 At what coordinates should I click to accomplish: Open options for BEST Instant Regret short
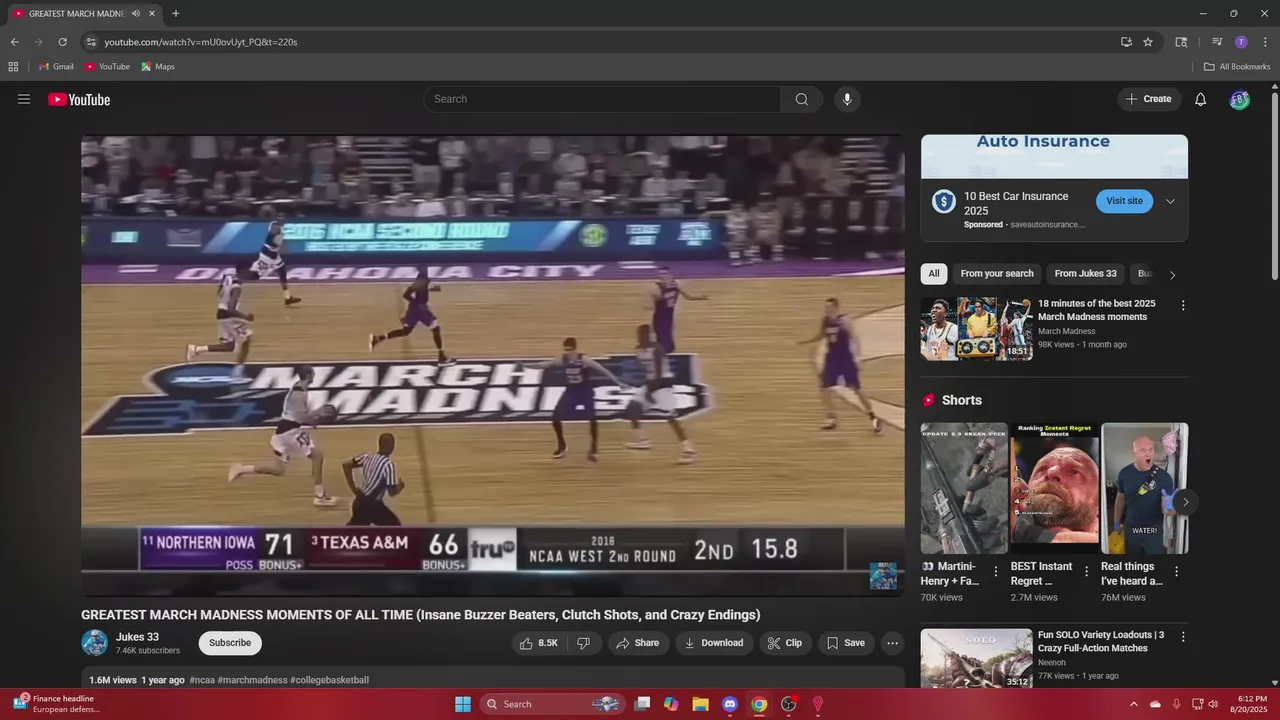pos(1086,572)
